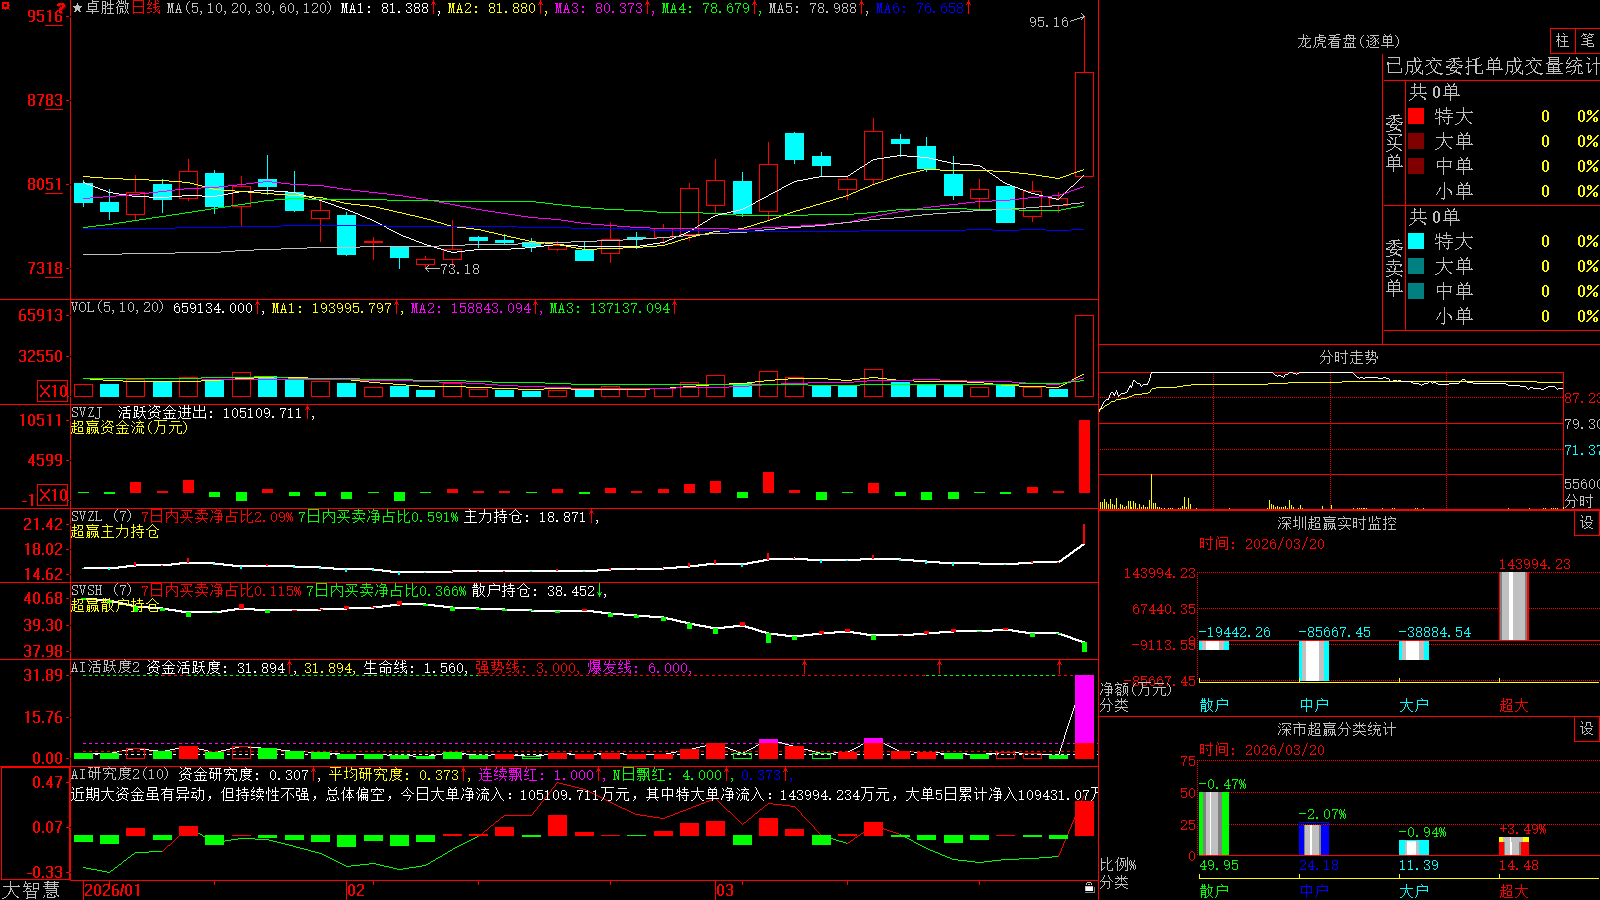Click the VOL(5,10,20) indicator label
Viewport: 1600px width, 900px height.
pyautogui.click(x=117, y=308)
